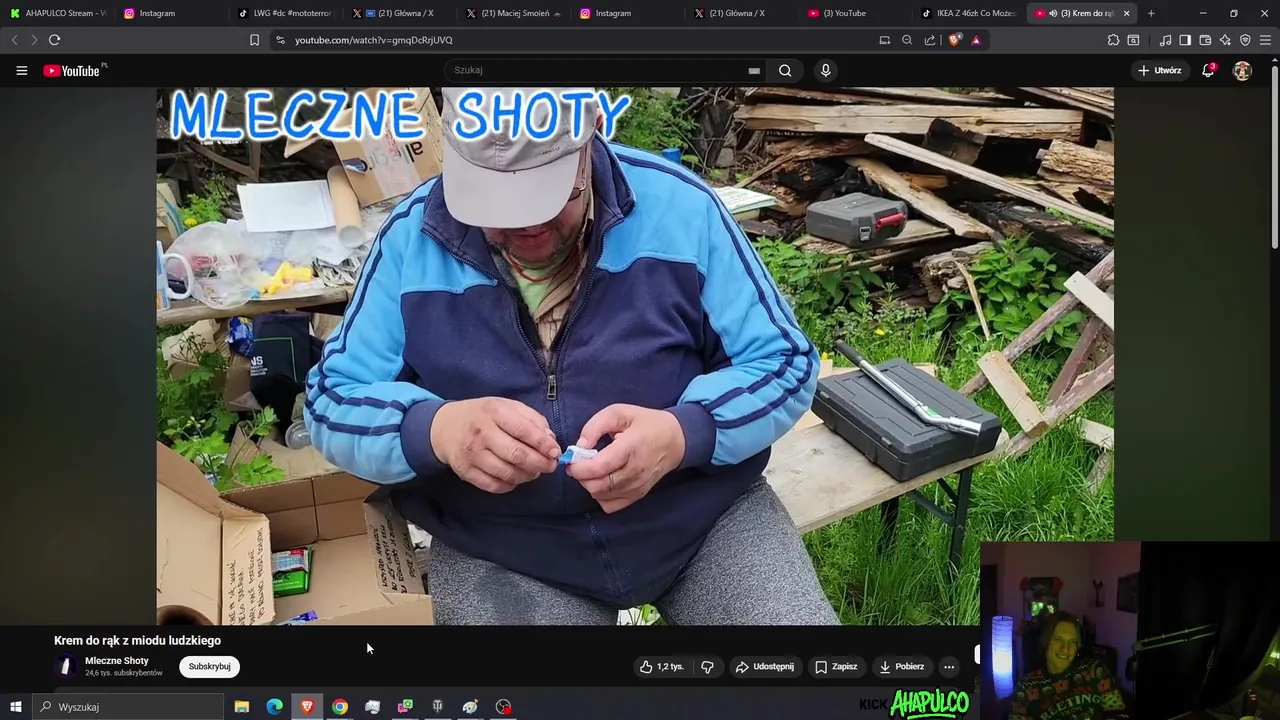Open the Mleczne Shoty channel name link

pyautogui.click(x=117, y=661)
